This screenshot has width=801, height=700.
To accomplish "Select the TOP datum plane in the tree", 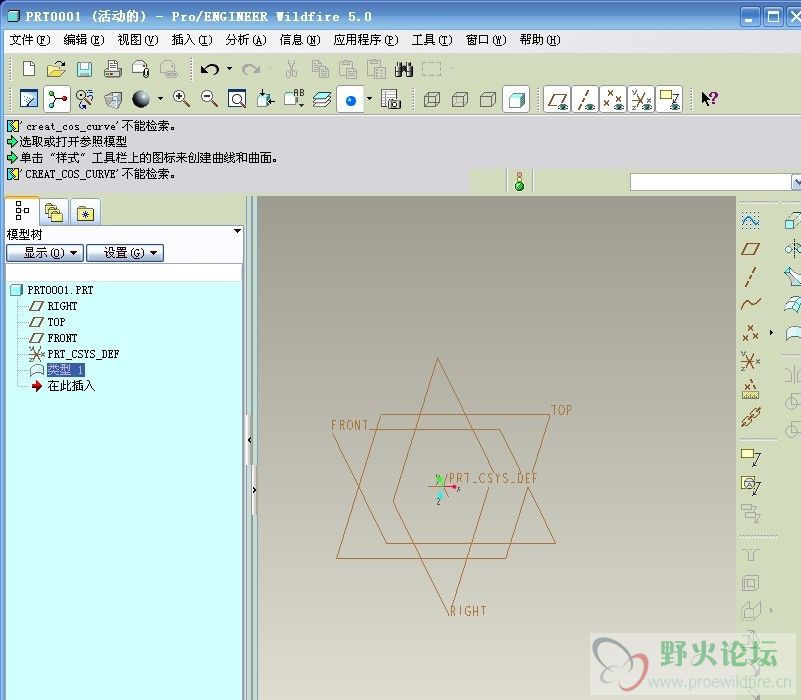I will (56, 322).
